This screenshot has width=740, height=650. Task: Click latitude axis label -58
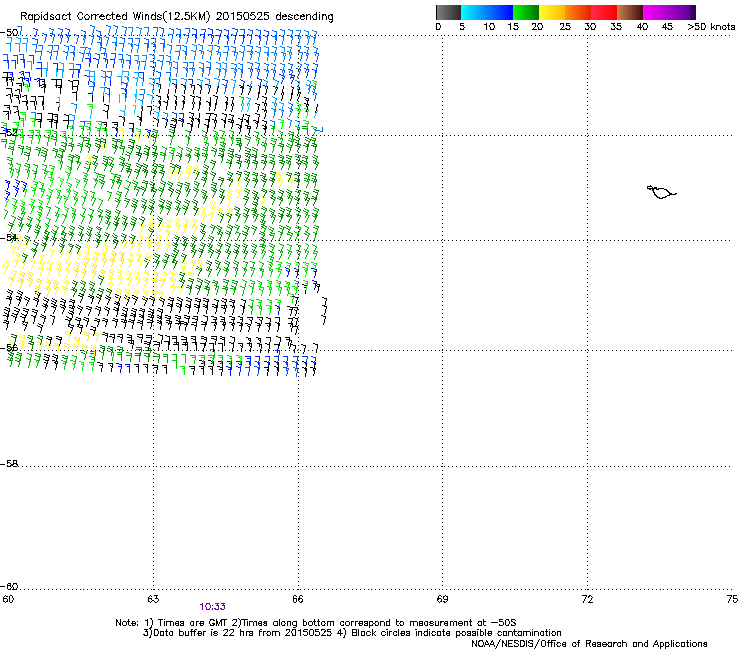click(9, 464)
